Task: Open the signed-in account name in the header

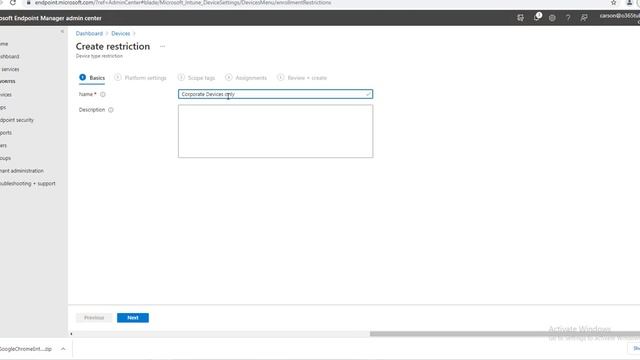Action: [x=620, y=16]
